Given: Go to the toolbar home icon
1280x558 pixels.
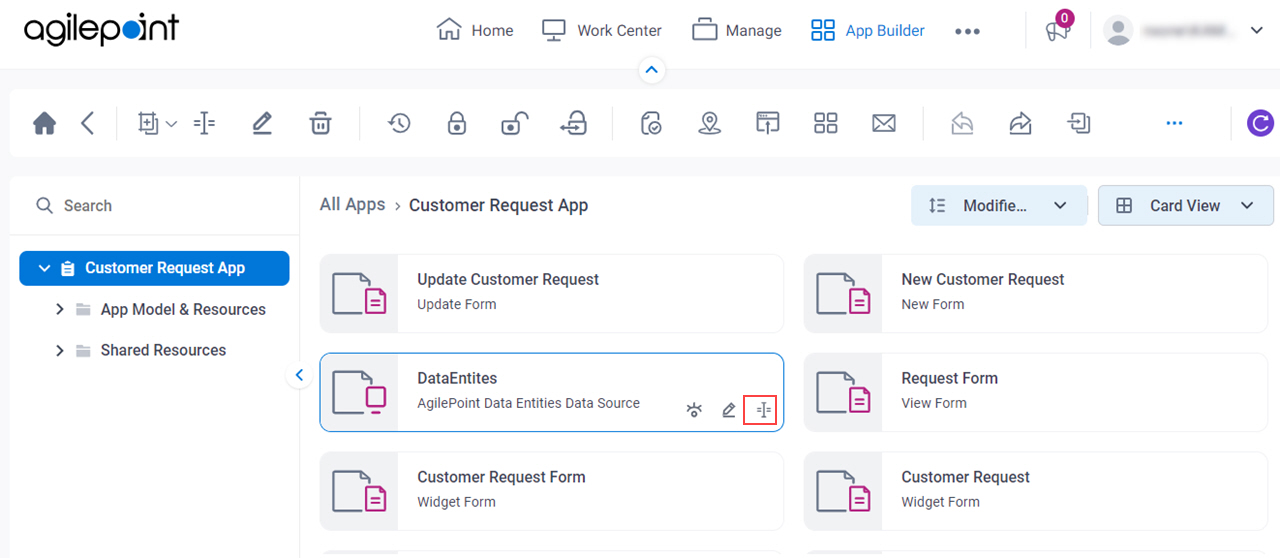Looking at the screenshot, I should [44, 123].
